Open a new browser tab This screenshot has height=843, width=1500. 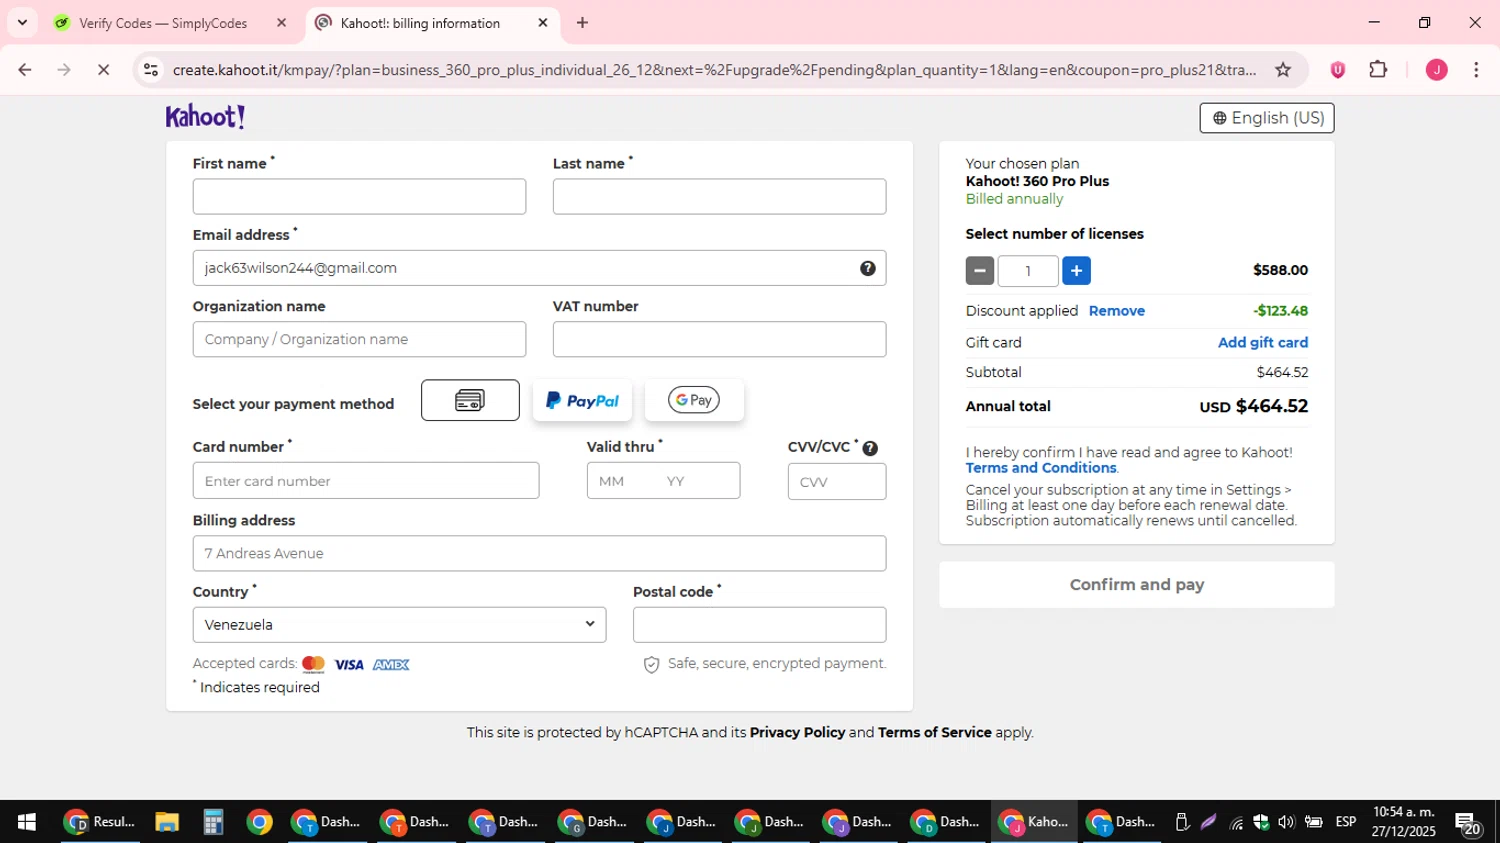coord(582,23)
